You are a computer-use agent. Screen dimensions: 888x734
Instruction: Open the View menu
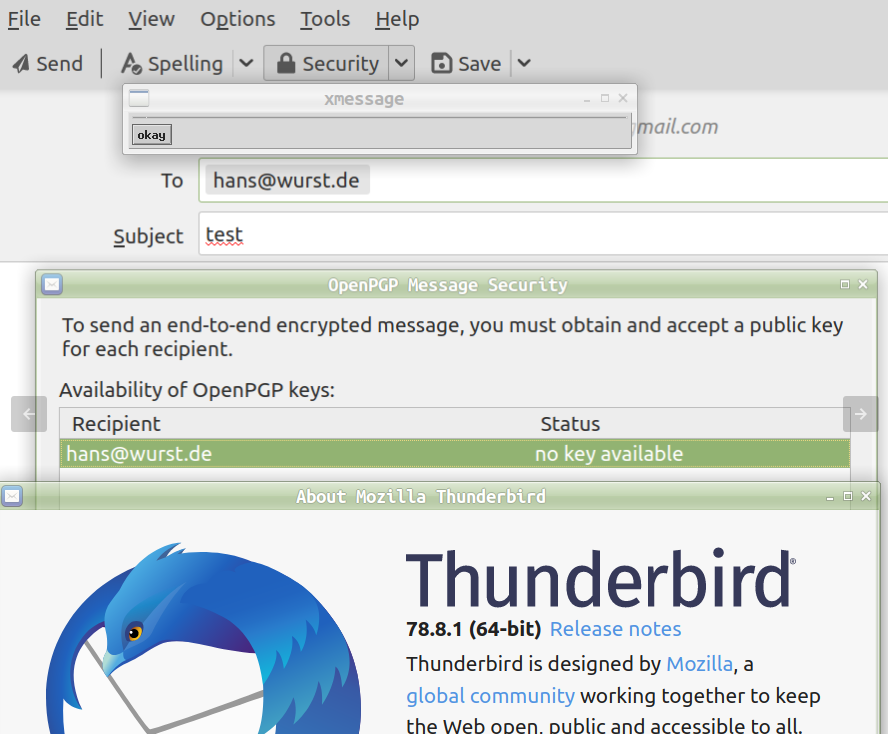(x=151, y=19)
